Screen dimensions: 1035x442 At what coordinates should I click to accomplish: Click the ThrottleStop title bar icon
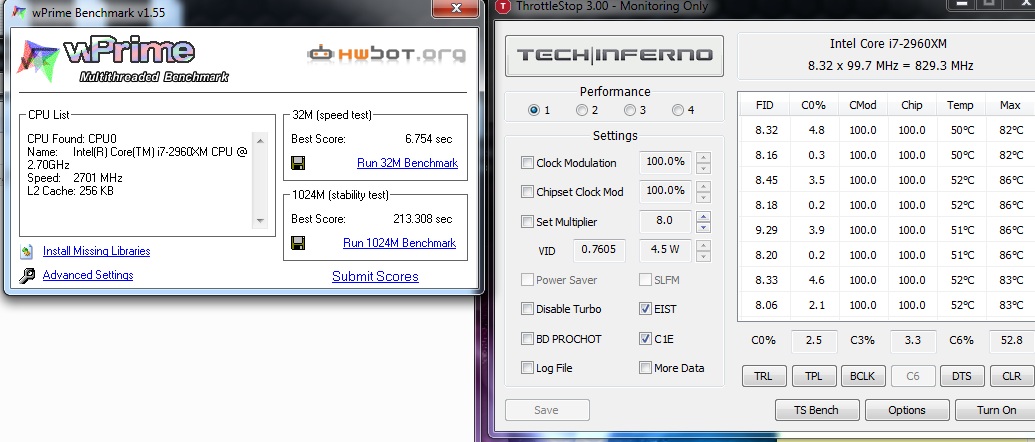click(504, 7)
